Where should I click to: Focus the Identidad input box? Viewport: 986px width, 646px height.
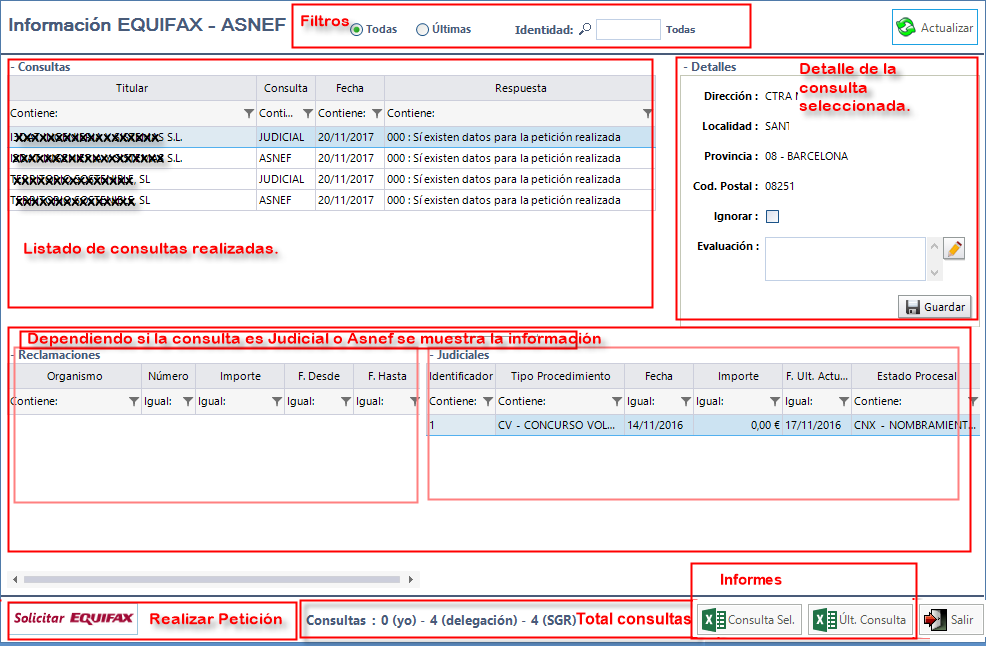(x=628, y=30)
